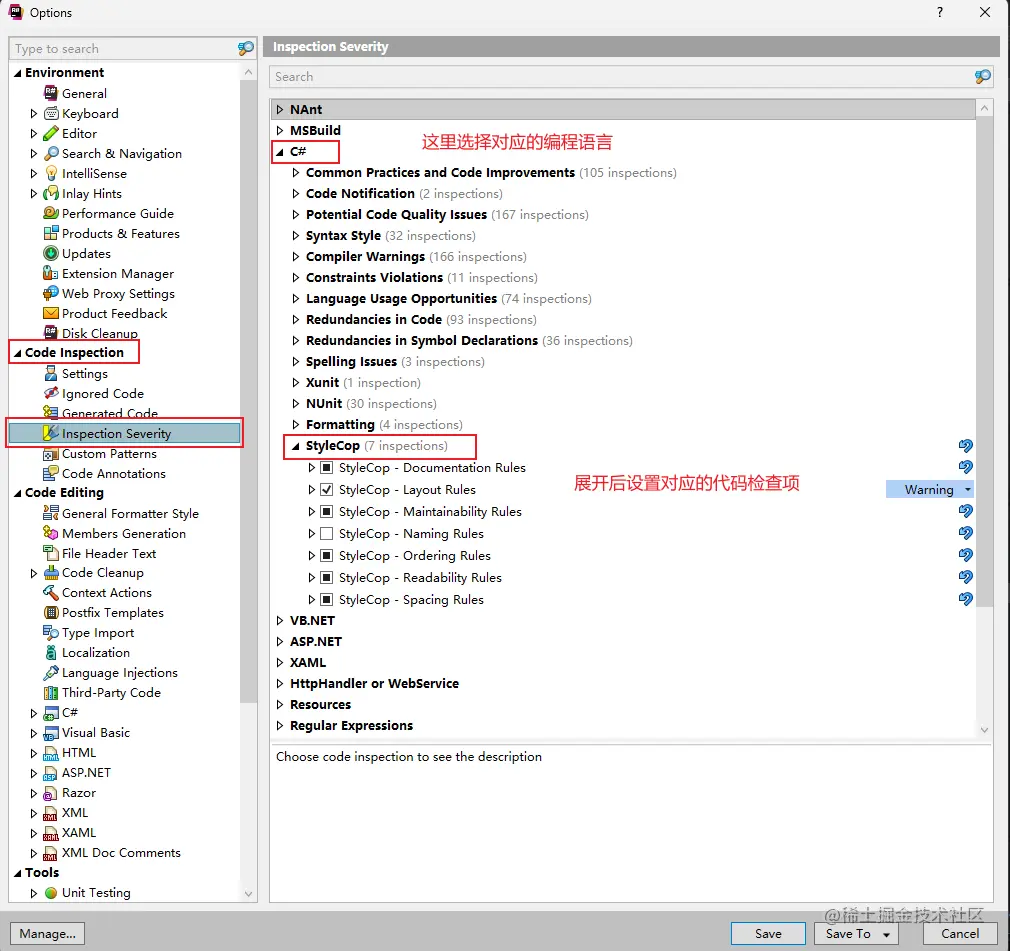Click the Keyboard settings icon

(x=51, y=114)
